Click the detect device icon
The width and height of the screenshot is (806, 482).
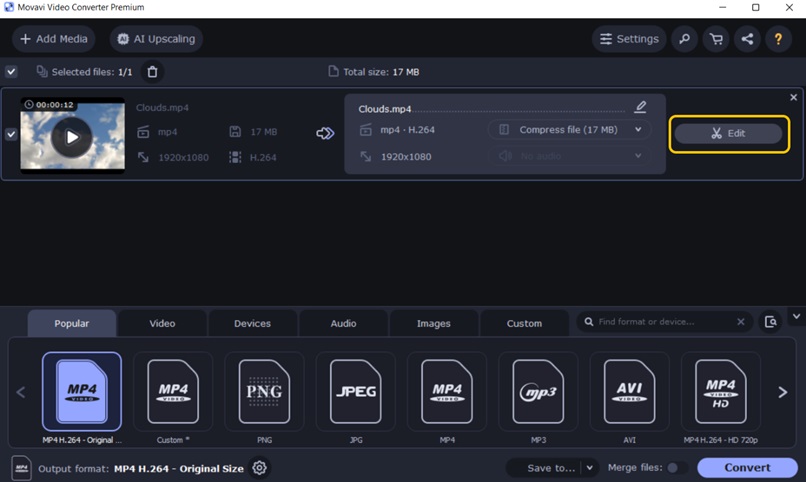click(x=771, y=322)
